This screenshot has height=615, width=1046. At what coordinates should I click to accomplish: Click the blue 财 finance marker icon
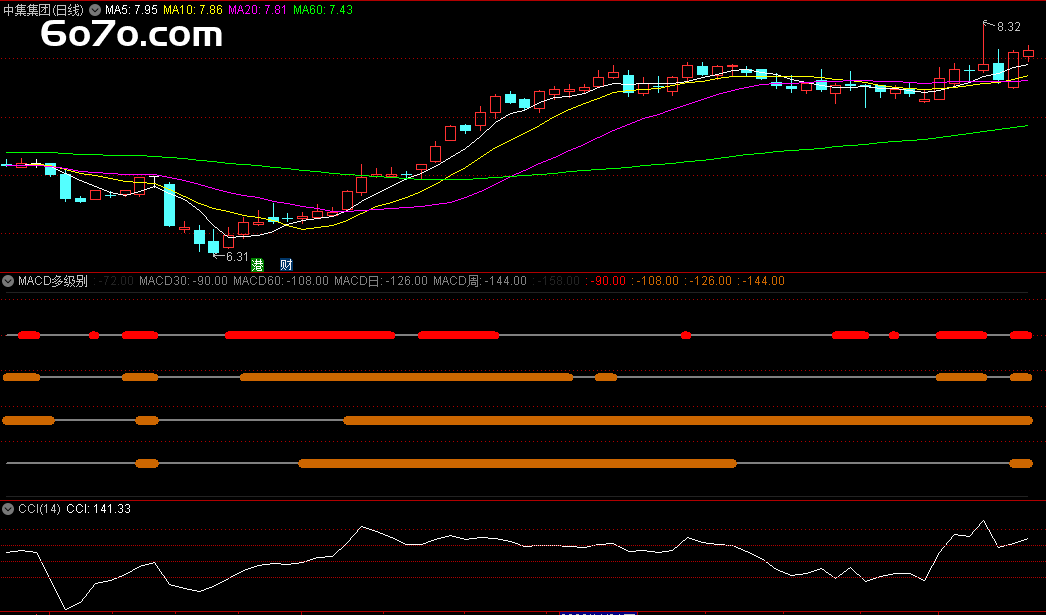click(286, 265)
